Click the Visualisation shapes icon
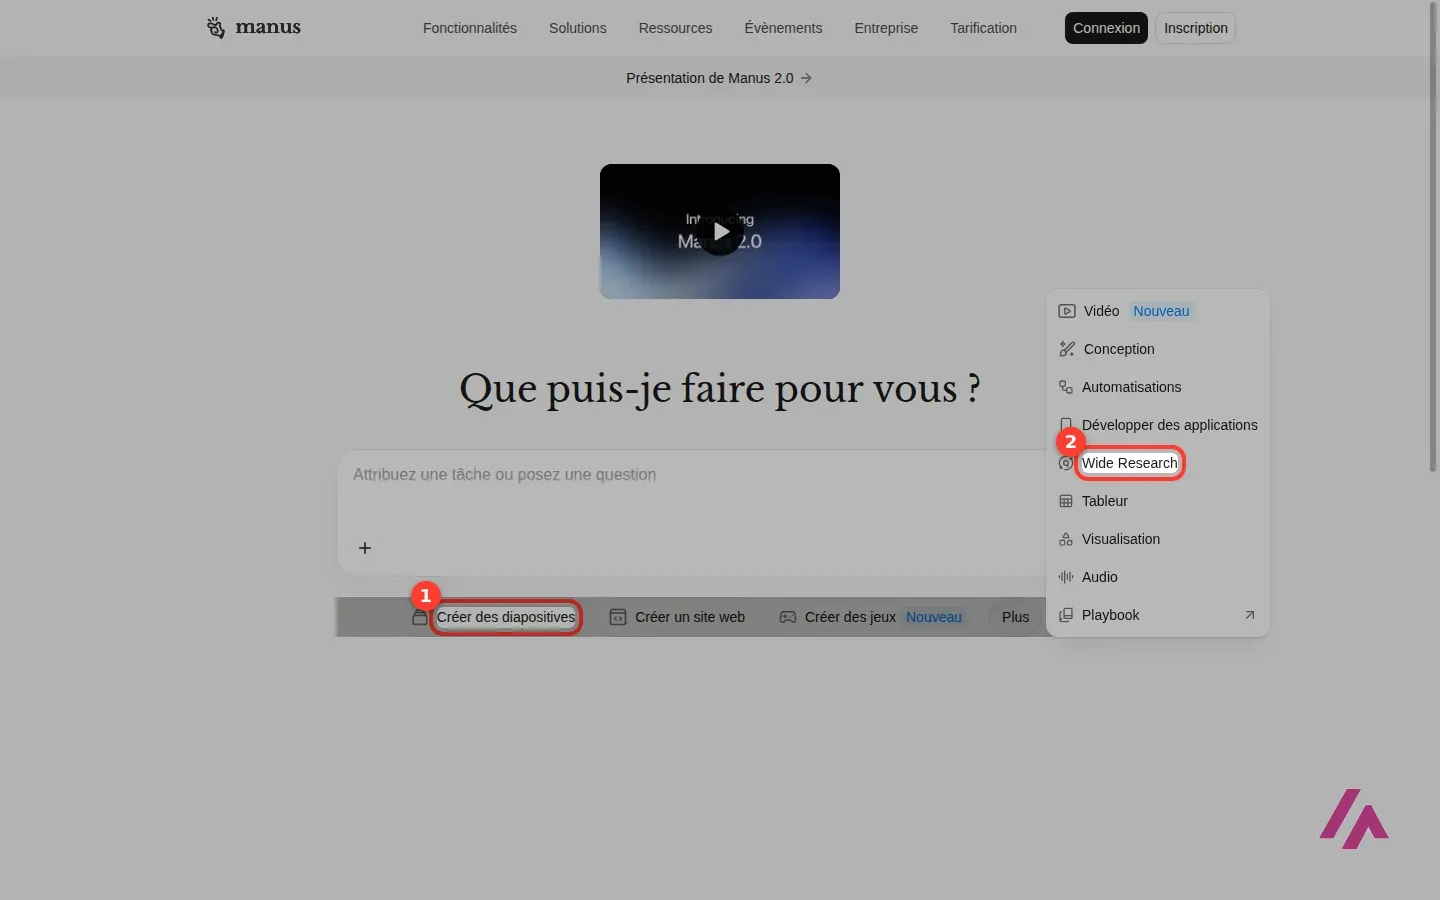 tap(1066, 539)
